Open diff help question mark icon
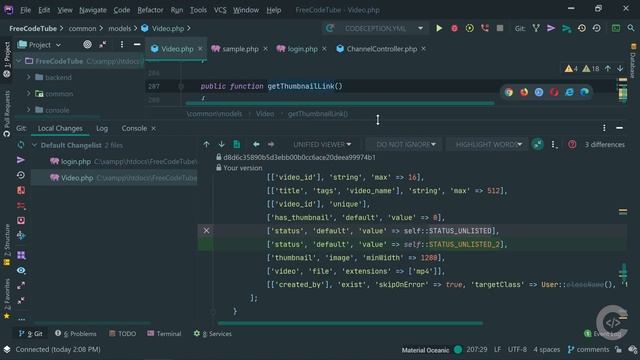The width and height of the screenshot is (640, 360). (572, 144)
